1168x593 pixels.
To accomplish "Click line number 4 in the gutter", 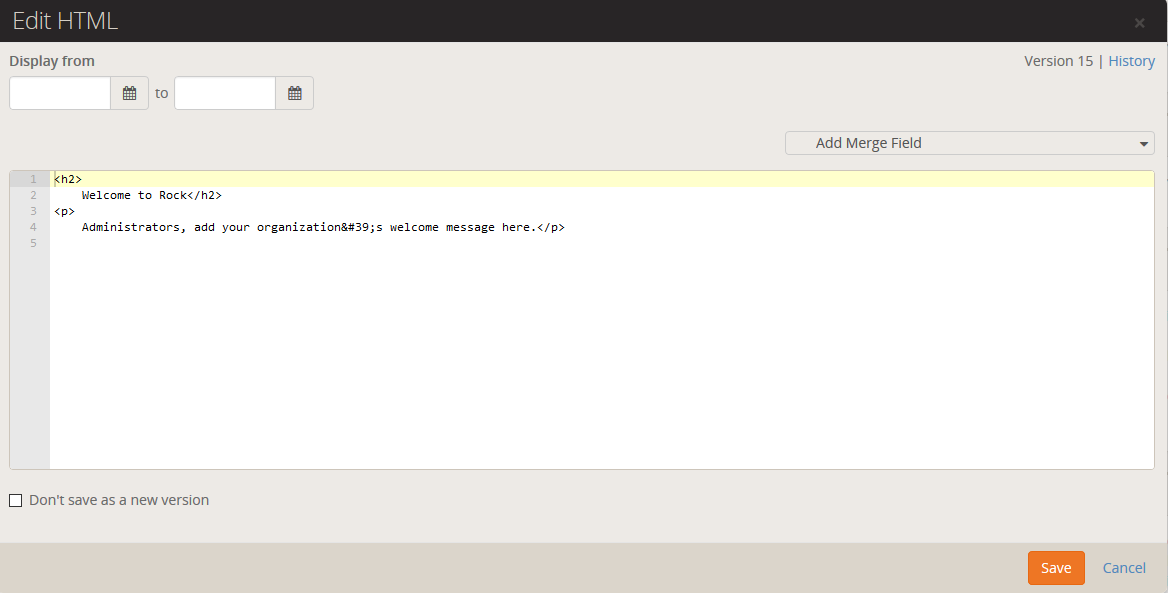I will pos(34,227).
